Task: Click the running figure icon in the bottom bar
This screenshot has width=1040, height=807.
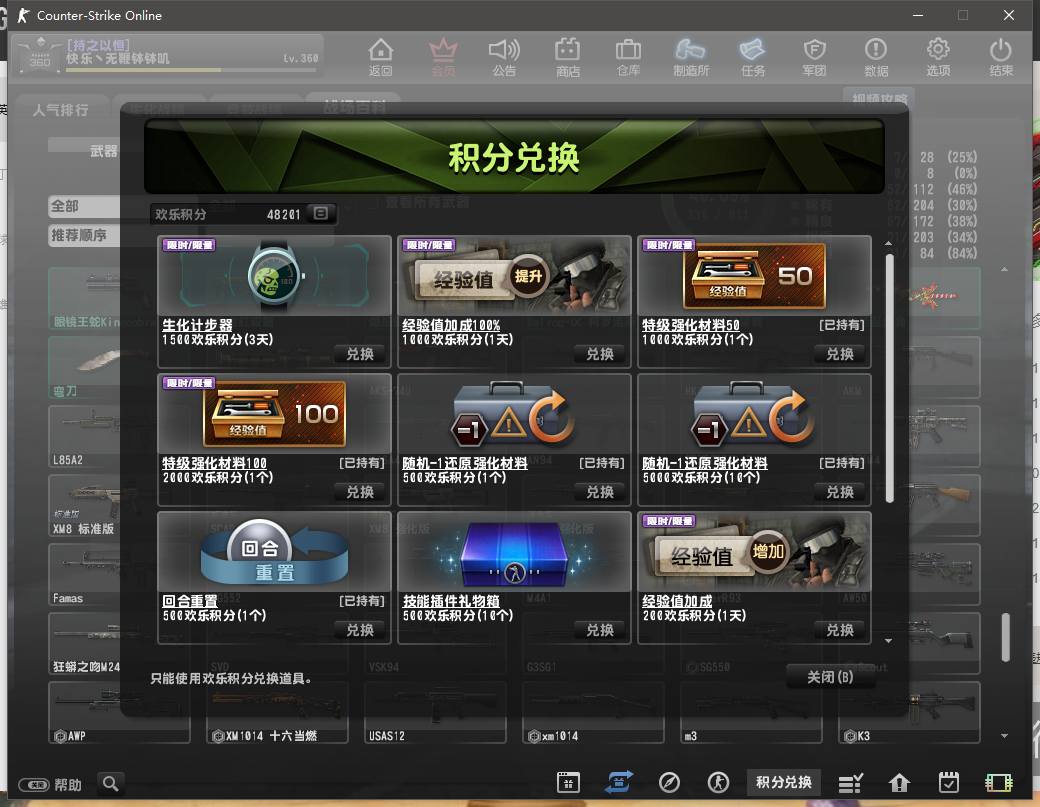Action: point(718,782)
